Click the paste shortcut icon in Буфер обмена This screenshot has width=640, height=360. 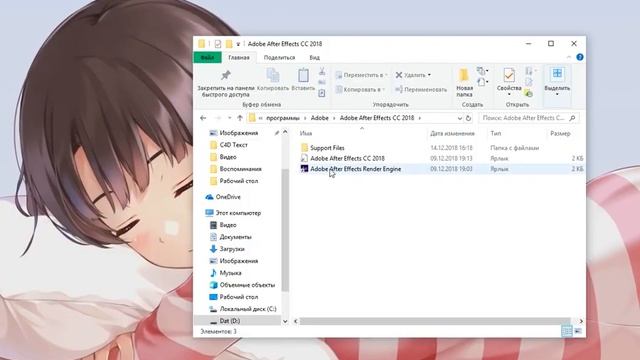tap(322, 93)
